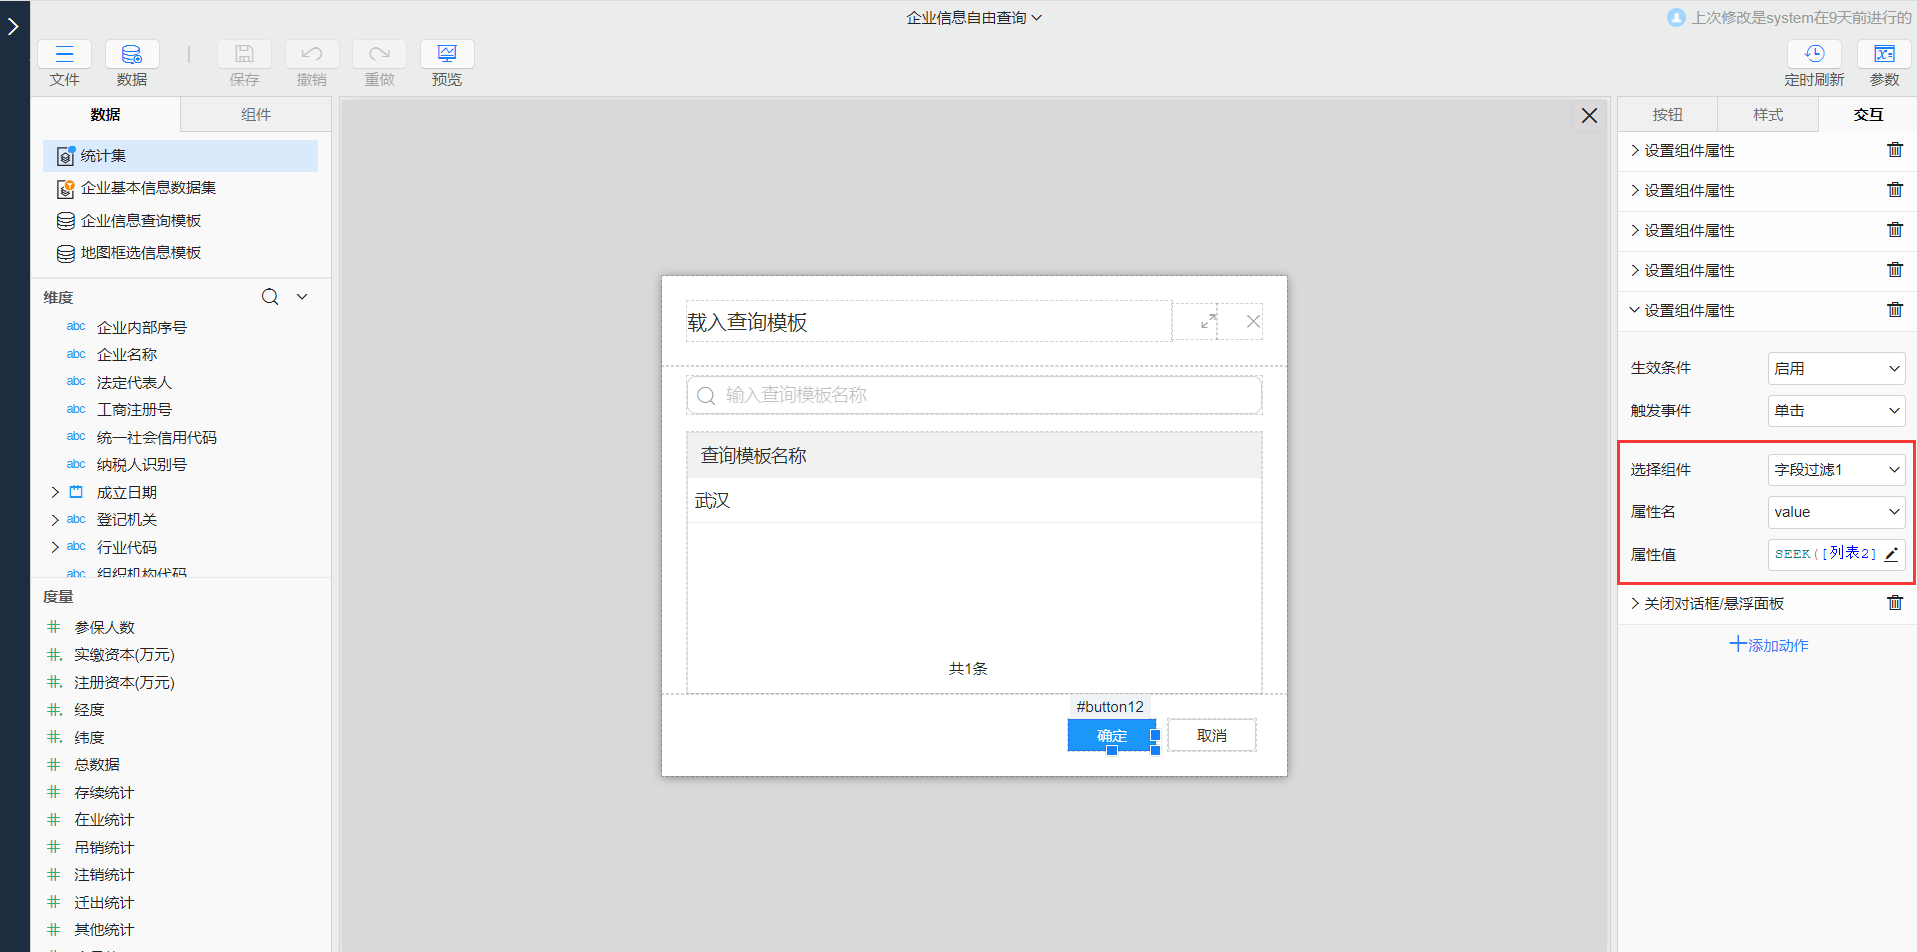
Task: Expand the 成立日期 dimension tree
Action: (x=55, y=491)
